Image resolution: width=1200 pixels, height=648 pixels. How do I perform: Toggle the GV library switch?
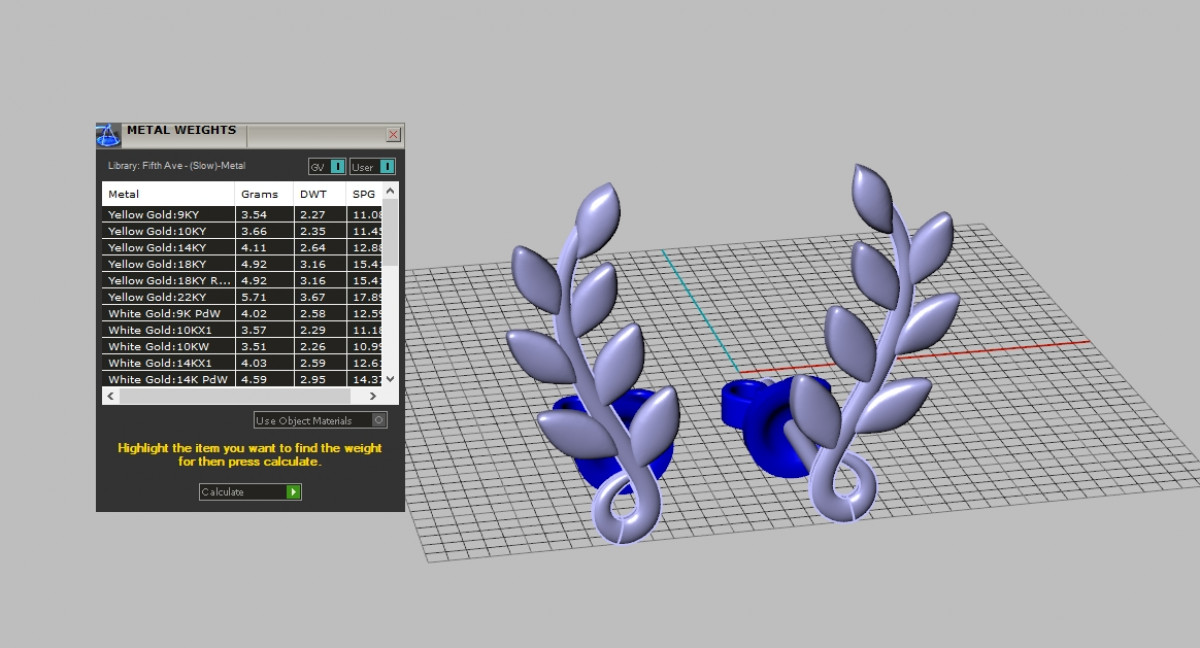[337, 167]
